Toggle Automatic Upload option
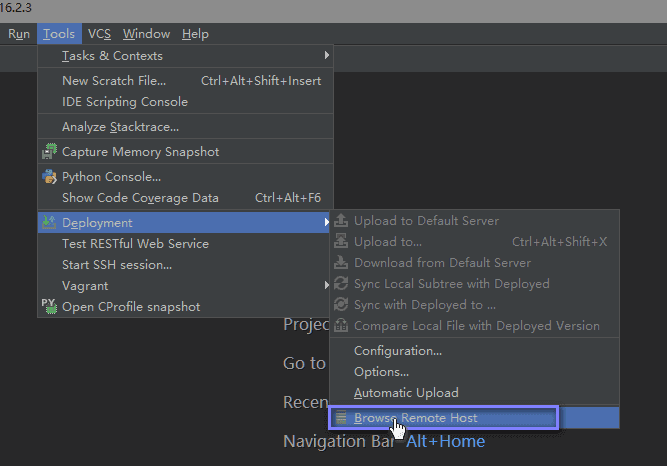Image resolution: width=667 pixels, height=466 pixels. (406, 393)
